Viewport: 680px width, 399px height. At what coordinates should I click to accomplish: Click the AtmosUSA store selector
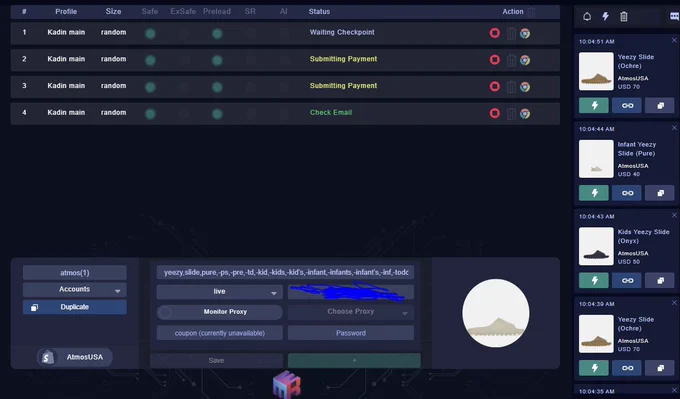[75, 357]
